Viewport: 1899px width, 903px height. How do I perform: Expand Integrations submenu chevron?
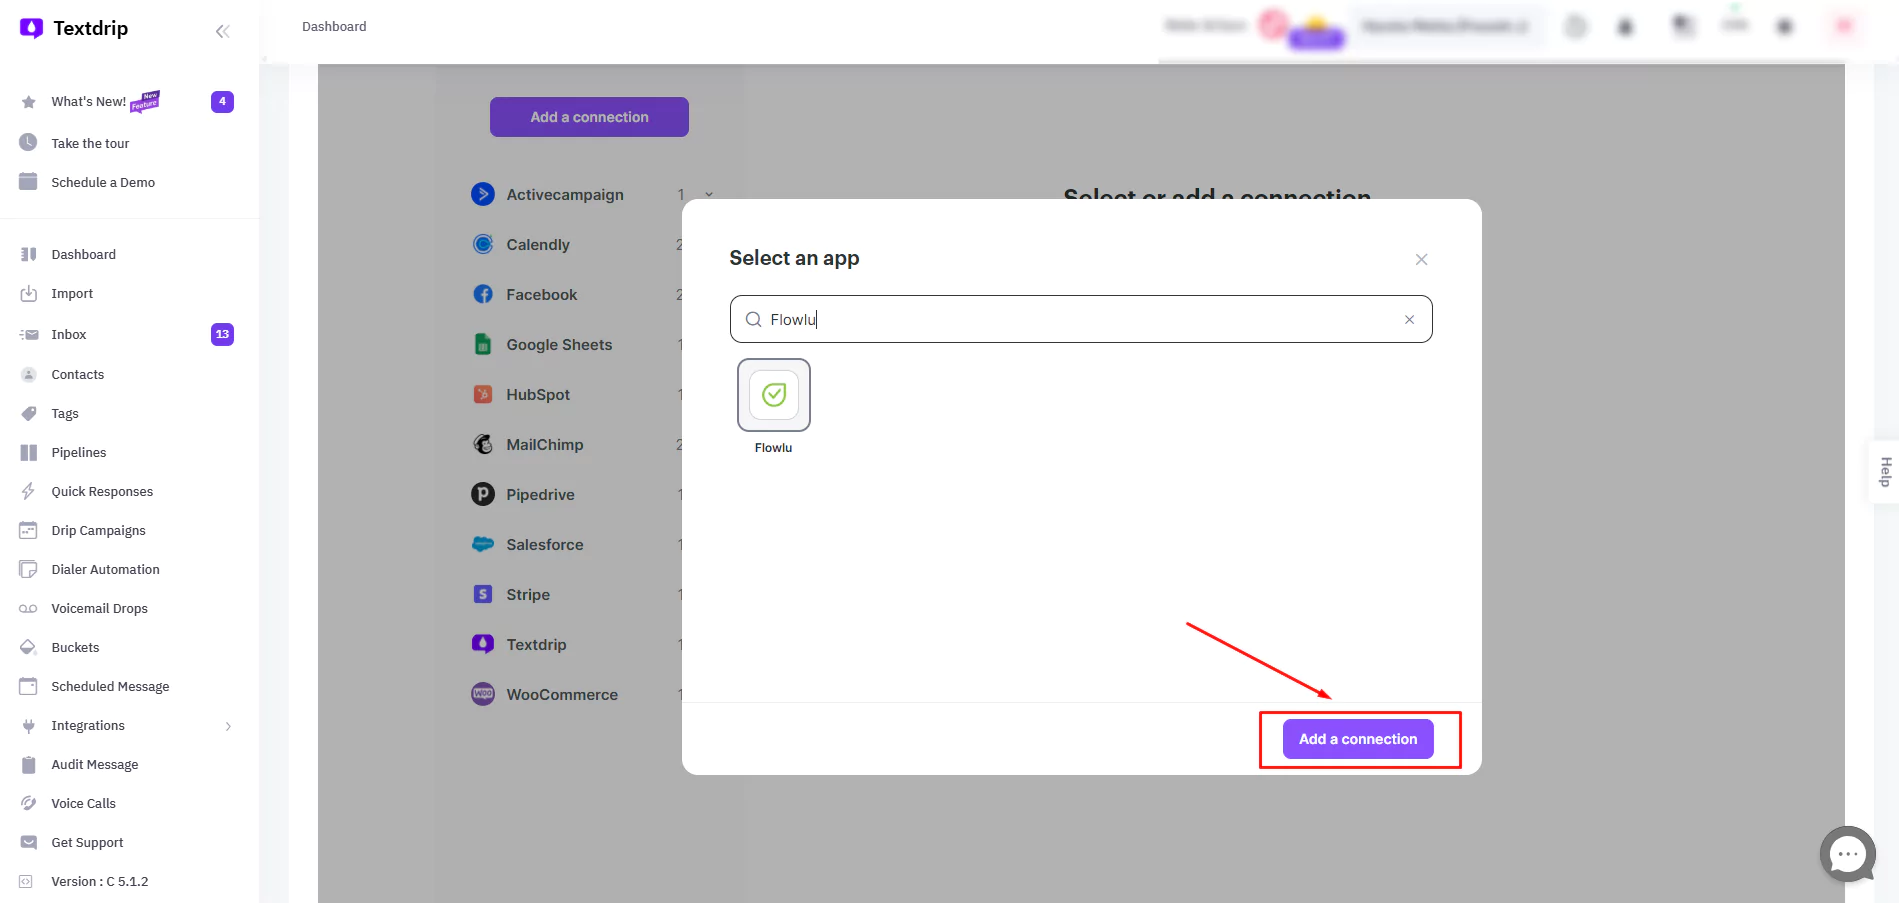tap(228, 726)
